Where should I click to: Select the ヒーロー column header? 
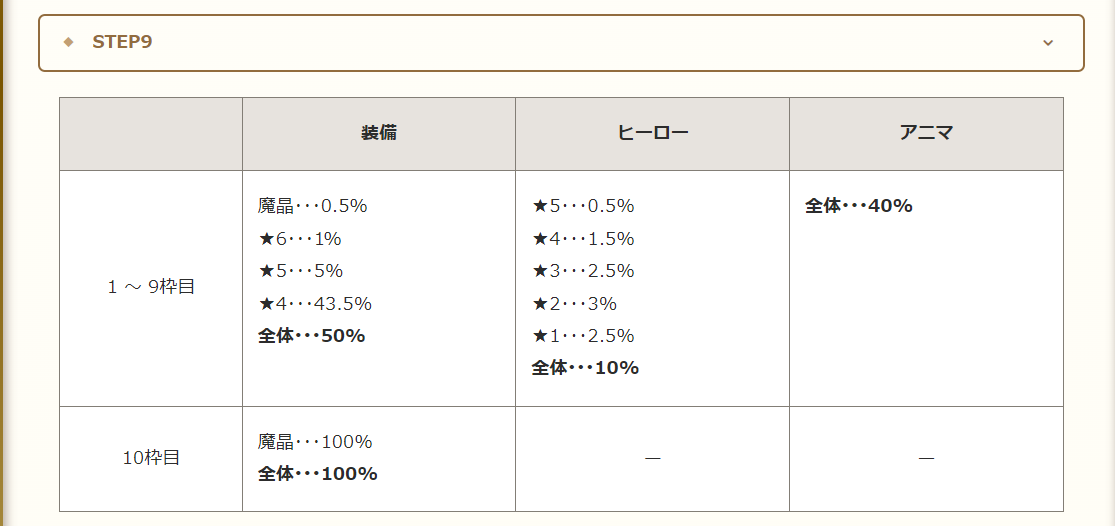(653, 133)
